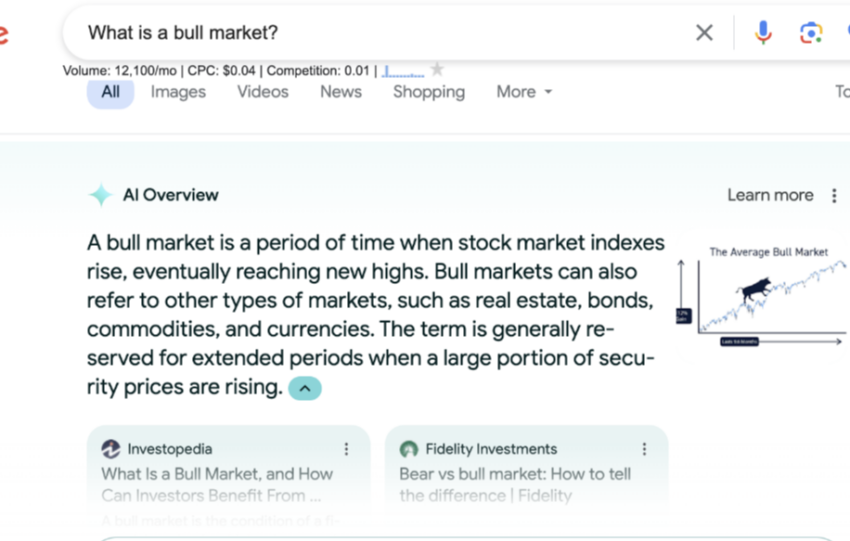Clear the search query with X icon

point(704,33)
